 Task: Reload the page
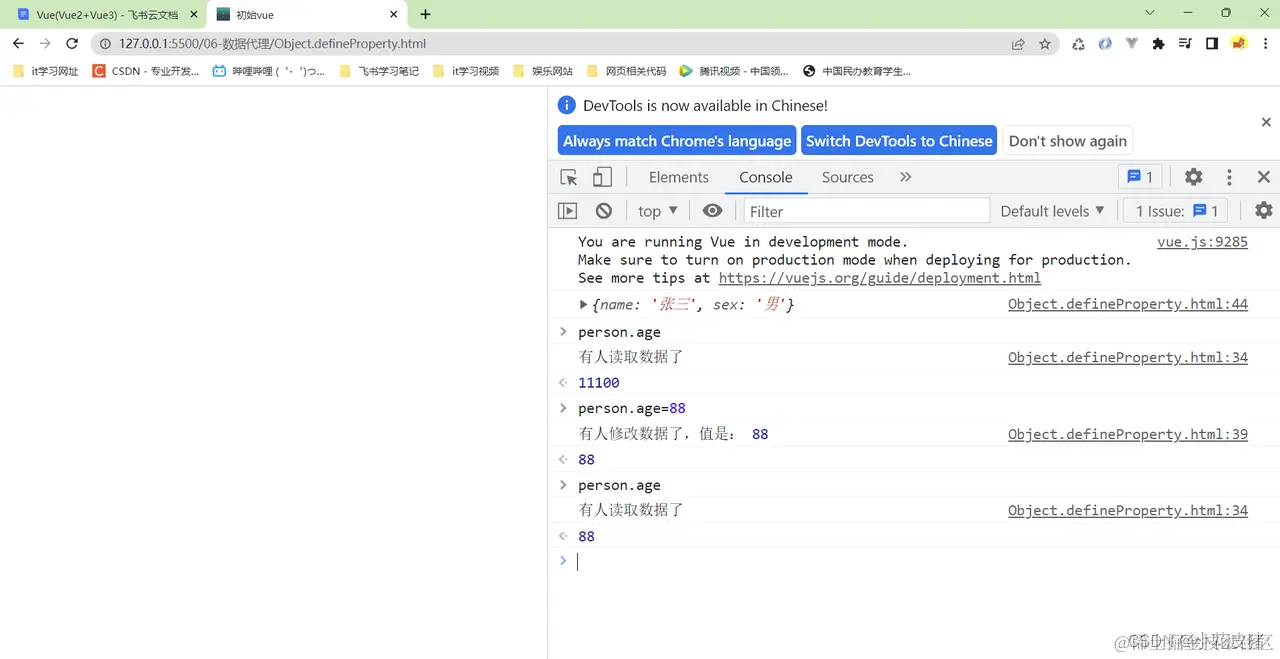point(72,44)
